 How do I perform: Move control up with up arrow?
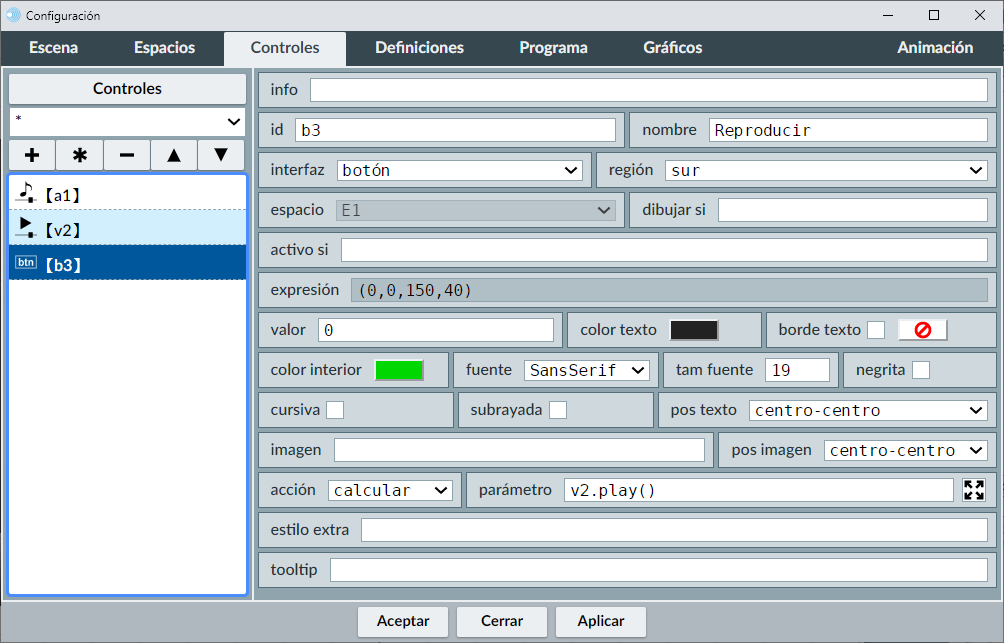[174, 155]
